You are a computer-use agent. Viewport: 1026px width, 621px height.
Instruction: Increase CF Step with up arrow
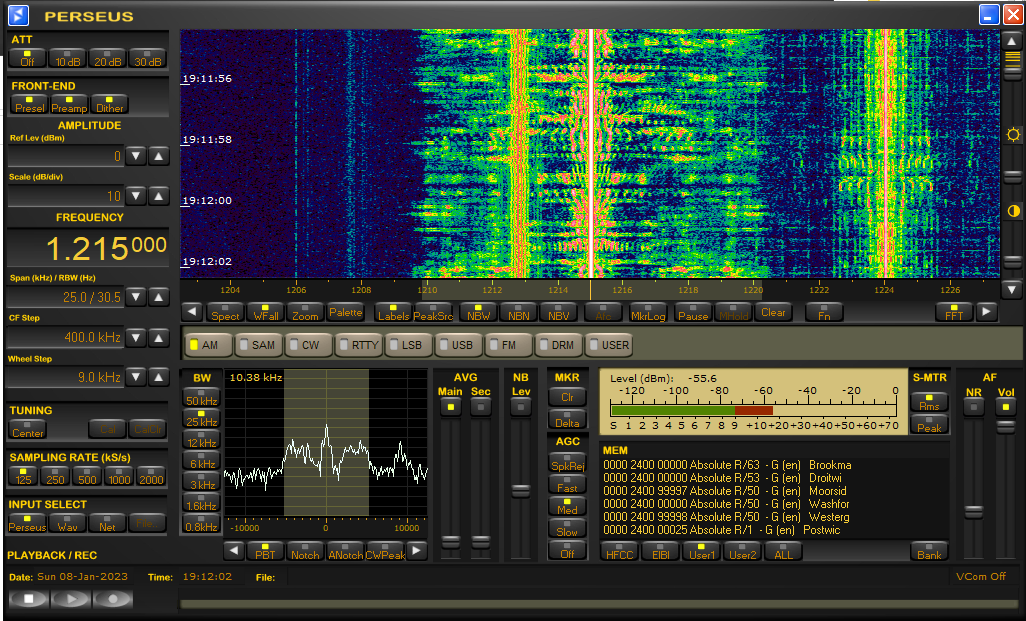(159, 338)
